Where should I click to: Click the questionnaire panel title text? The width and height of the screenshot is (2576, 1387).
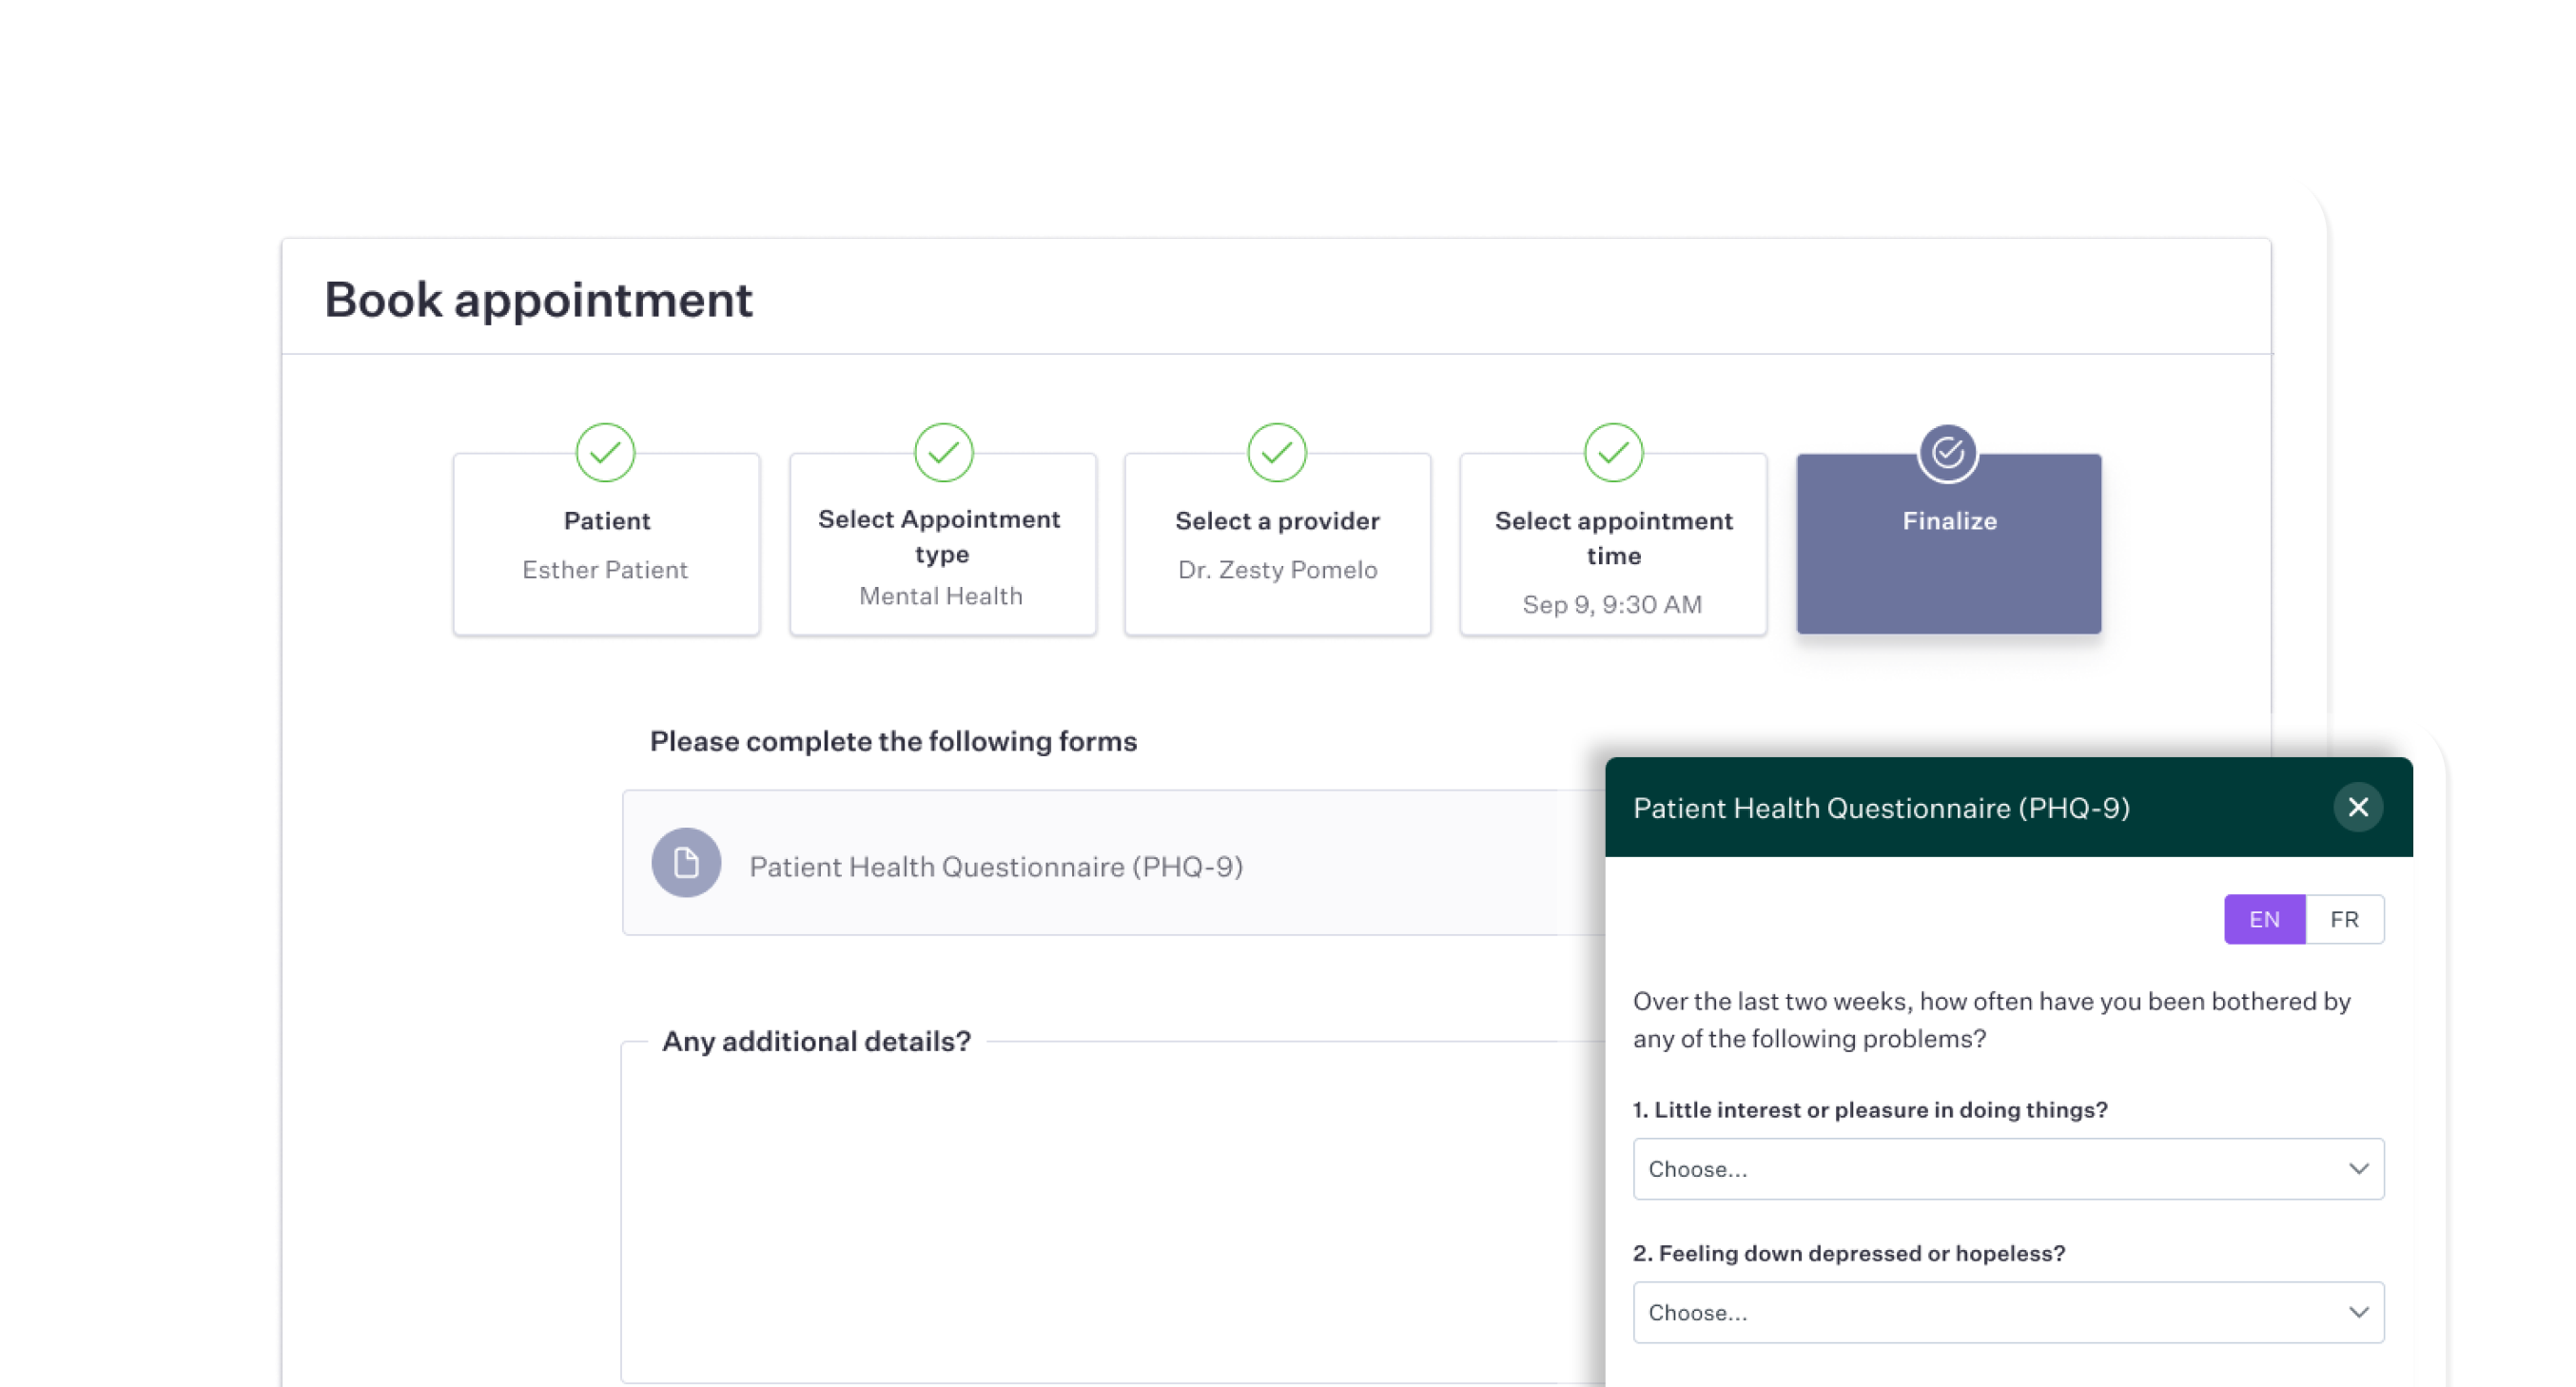[x=1881, y=808]
